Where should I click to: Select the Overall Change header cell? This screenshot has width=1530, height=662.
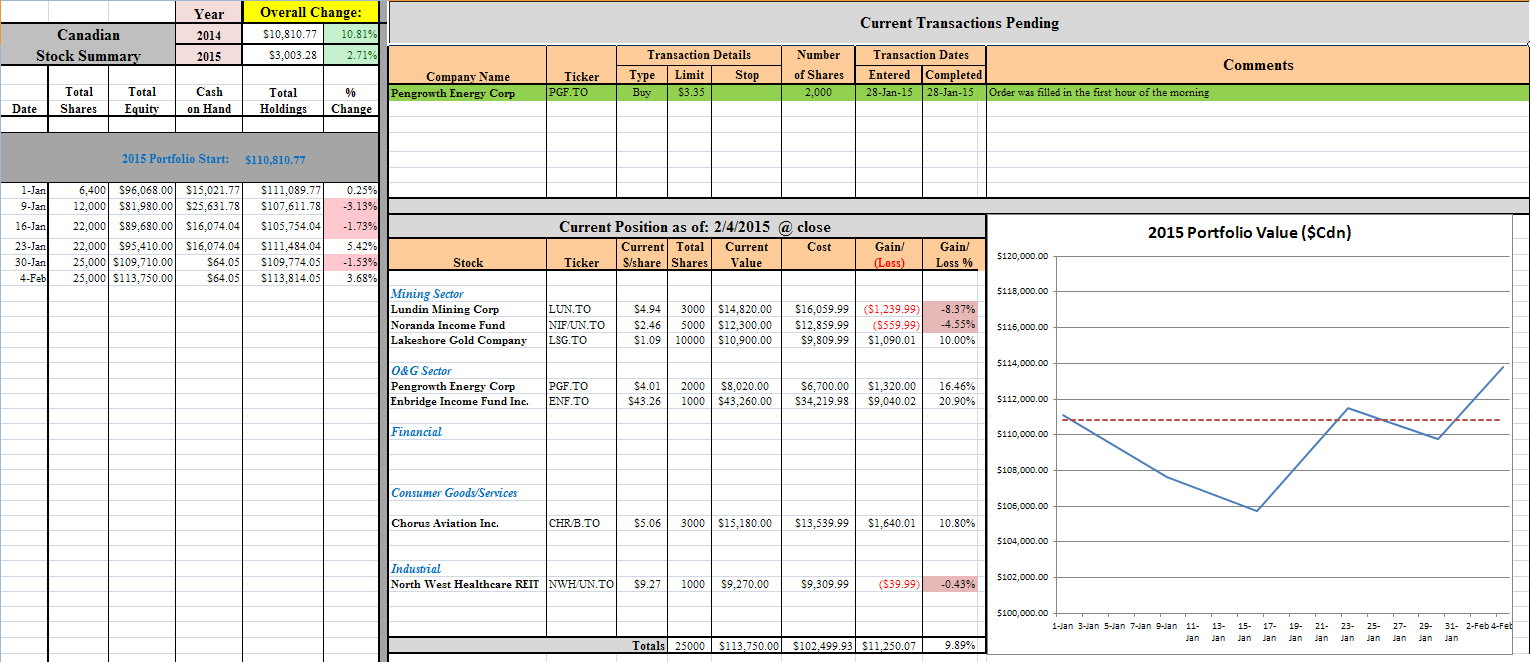click(312, 13)
